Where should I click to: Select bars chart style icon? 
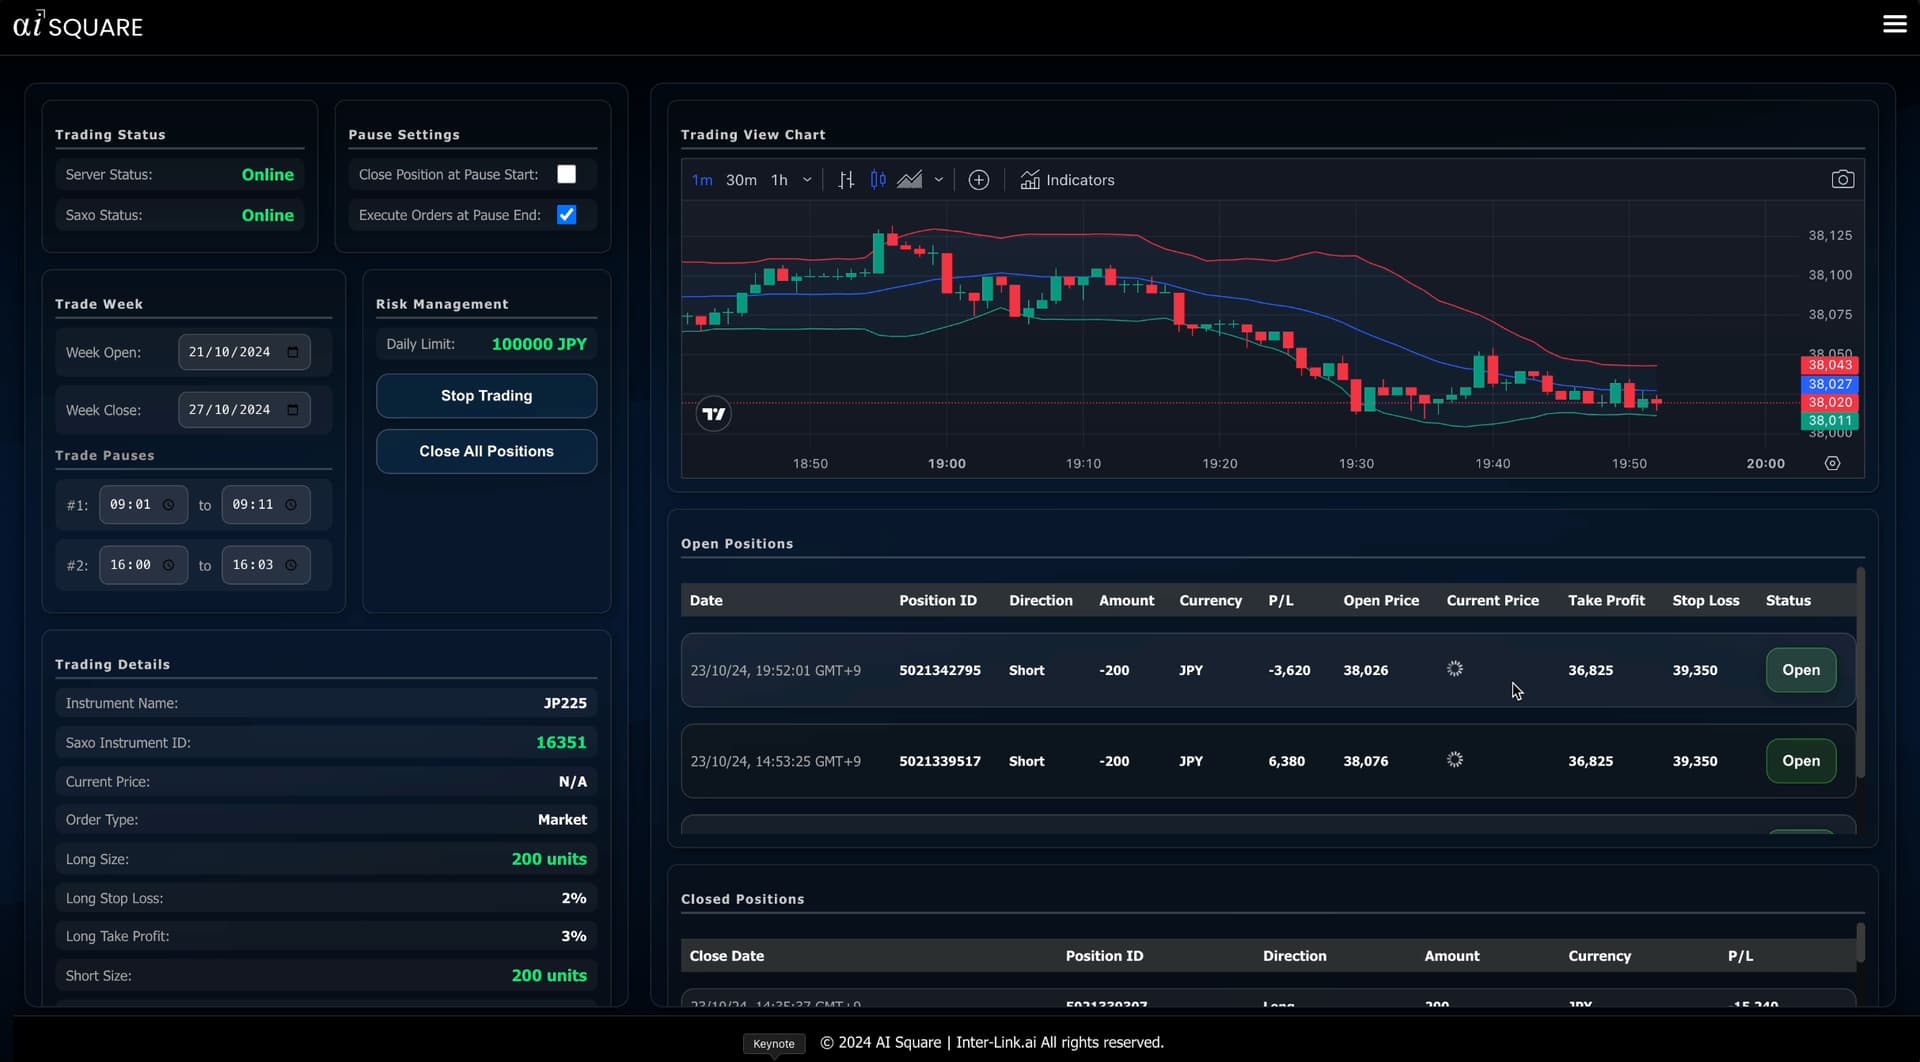click(x=846, y=180)
